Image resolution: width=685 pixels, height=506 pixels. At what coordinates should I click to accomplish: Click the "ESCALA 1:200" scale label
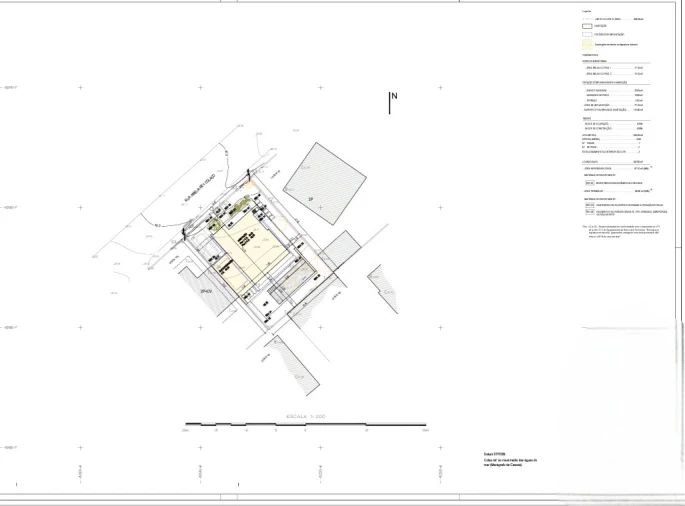point(306,416)
